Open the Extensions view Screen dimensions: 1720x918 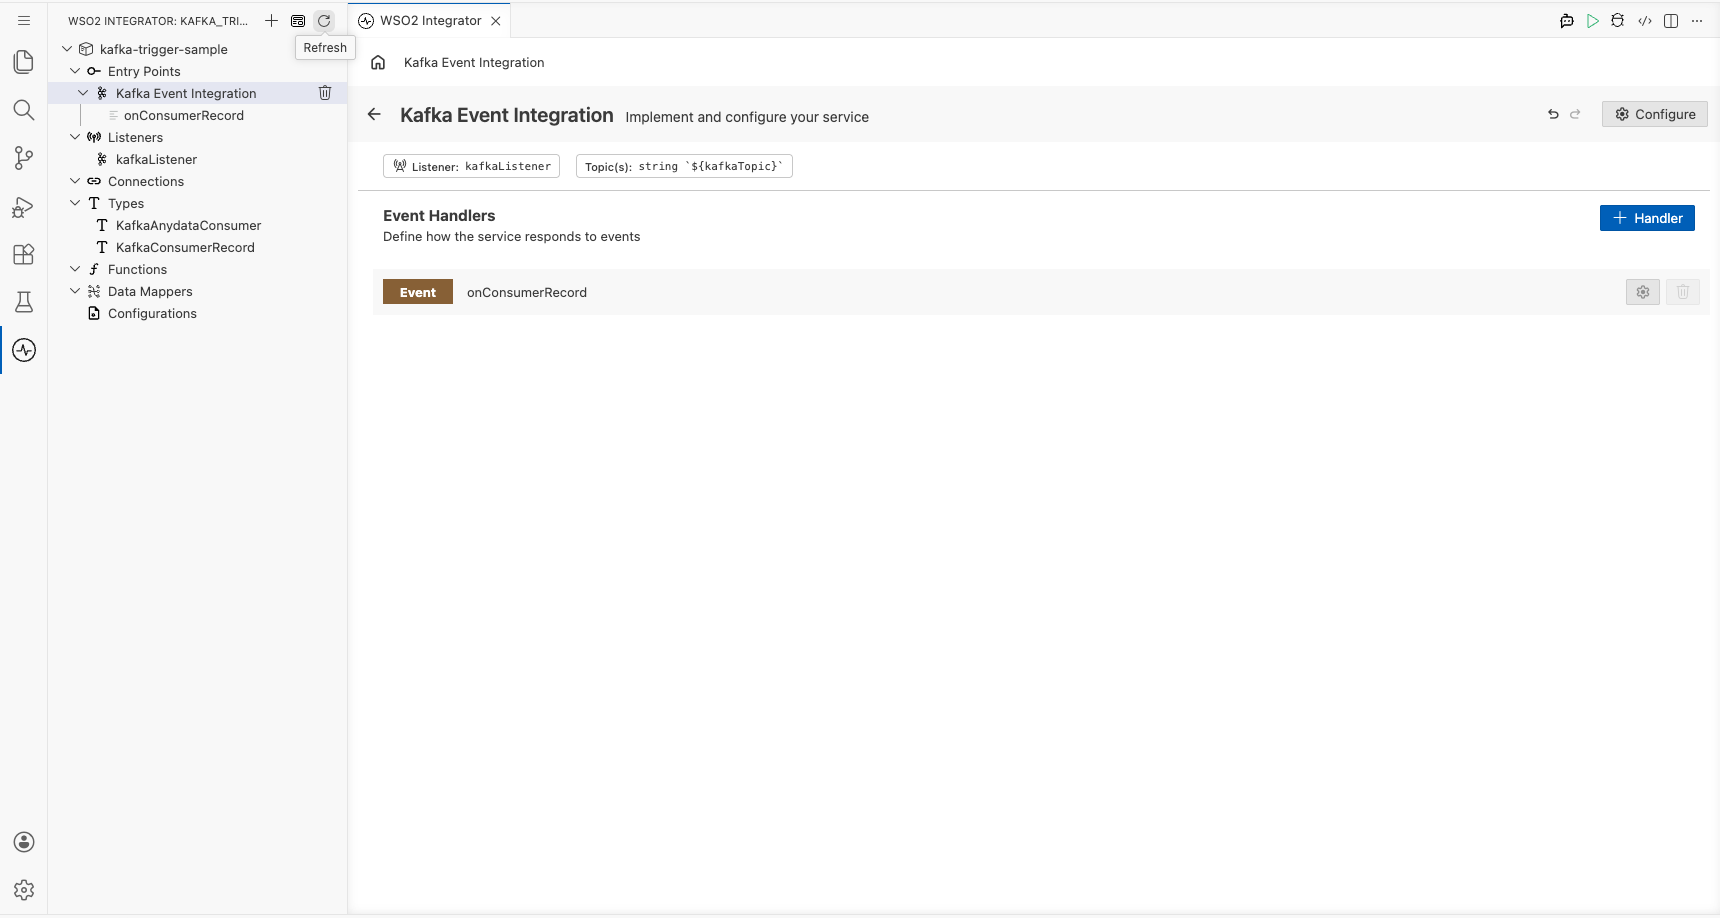click(x=24, y=254)
